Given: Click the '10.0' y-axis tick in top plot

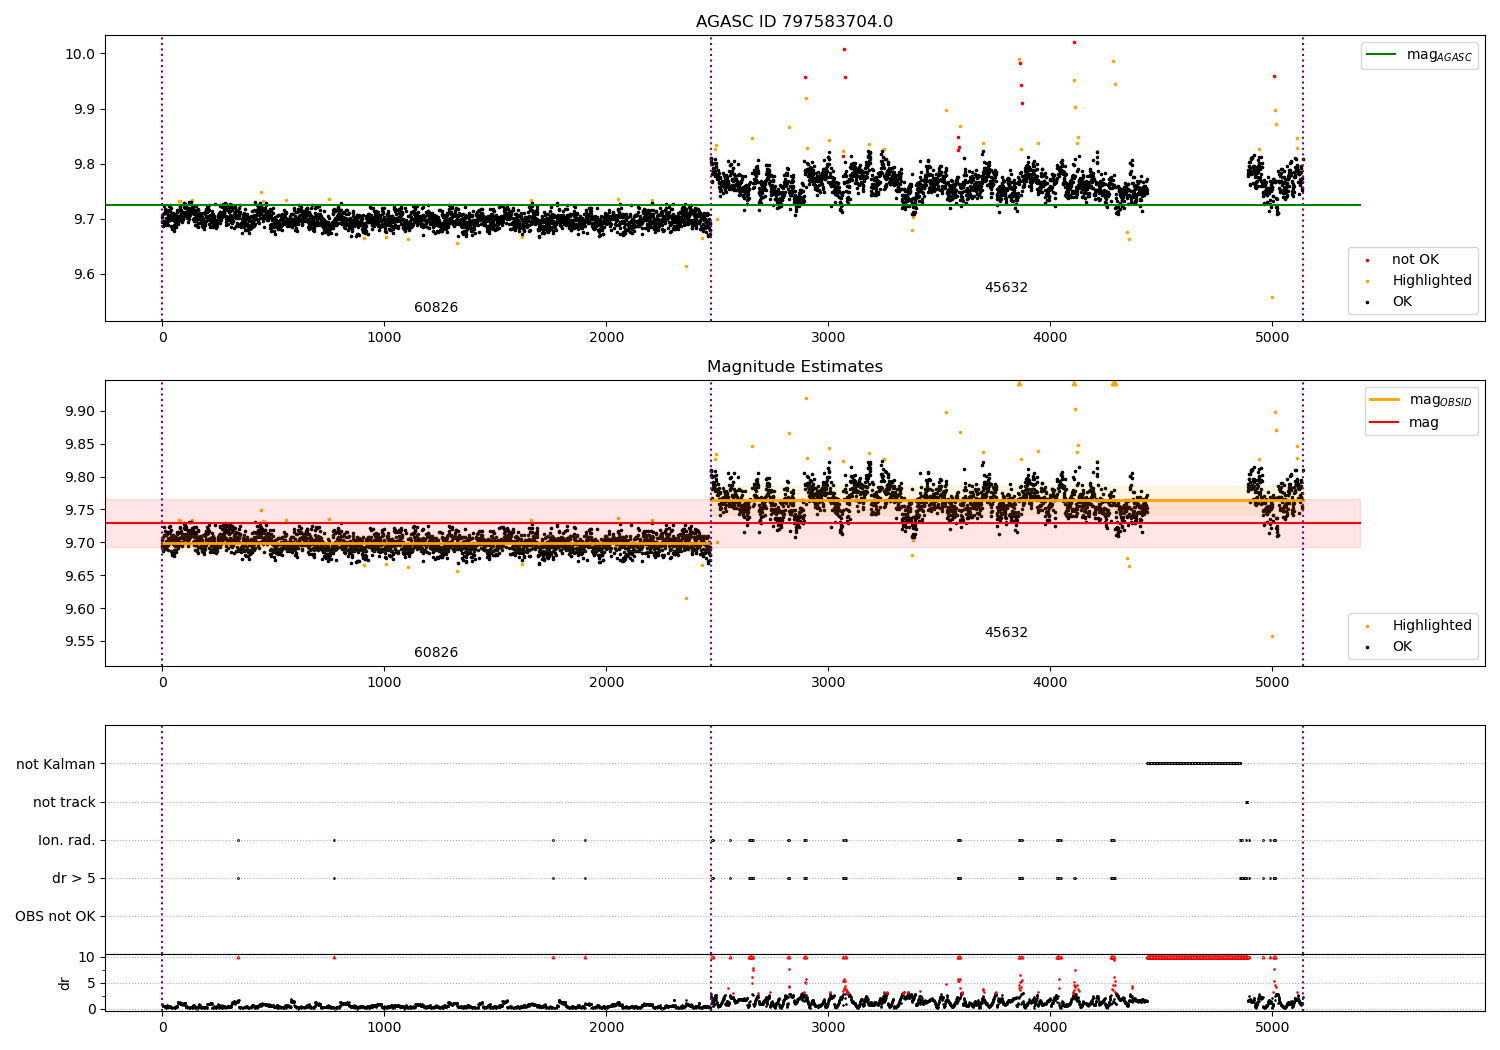Looking at the screenshot, I should [x=81, y=54].
